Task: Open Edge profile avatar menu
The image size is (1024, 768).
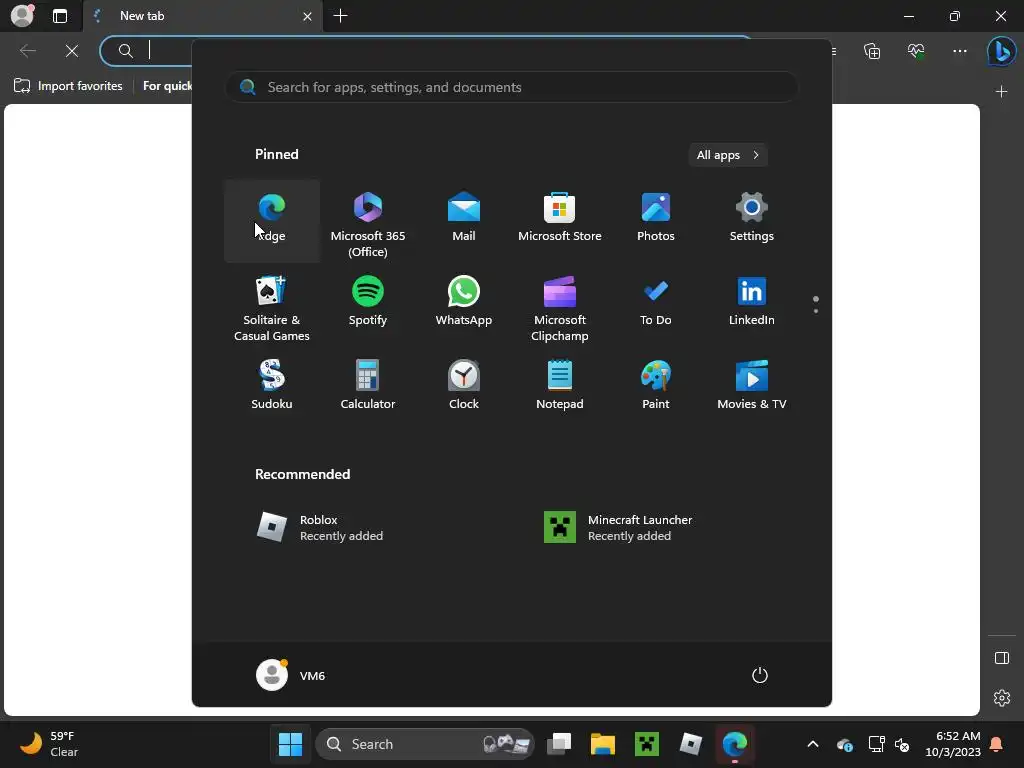Action: (23, 16)
